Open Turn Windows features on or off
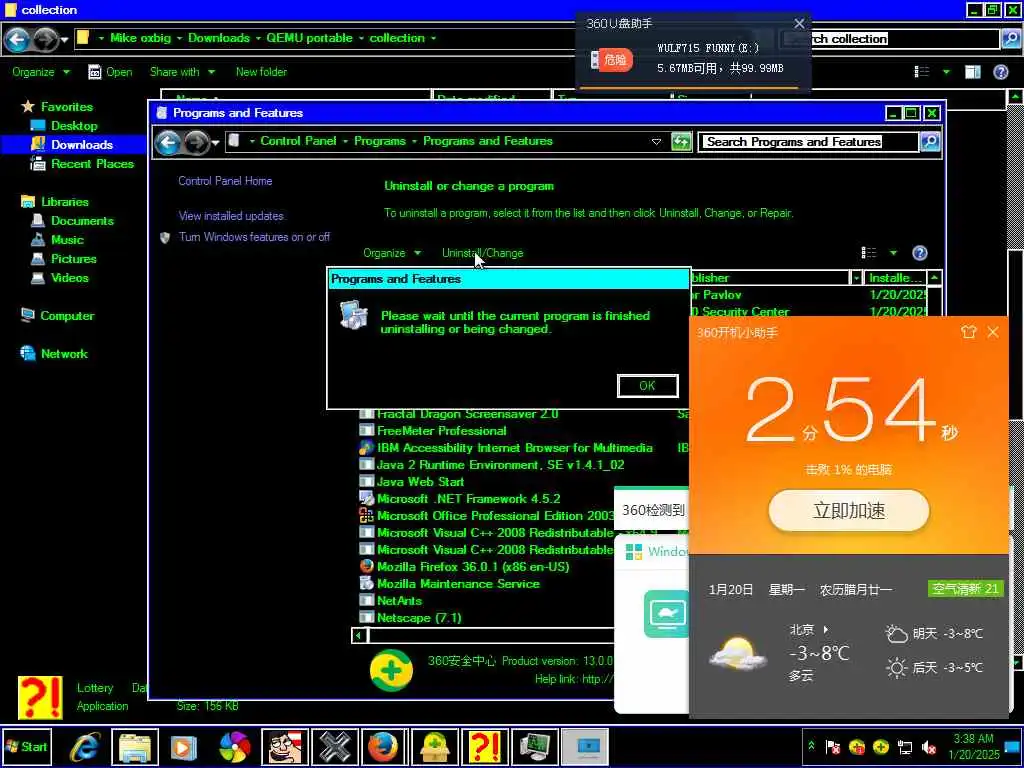The image size is (1024, 768). pos(254,237)
